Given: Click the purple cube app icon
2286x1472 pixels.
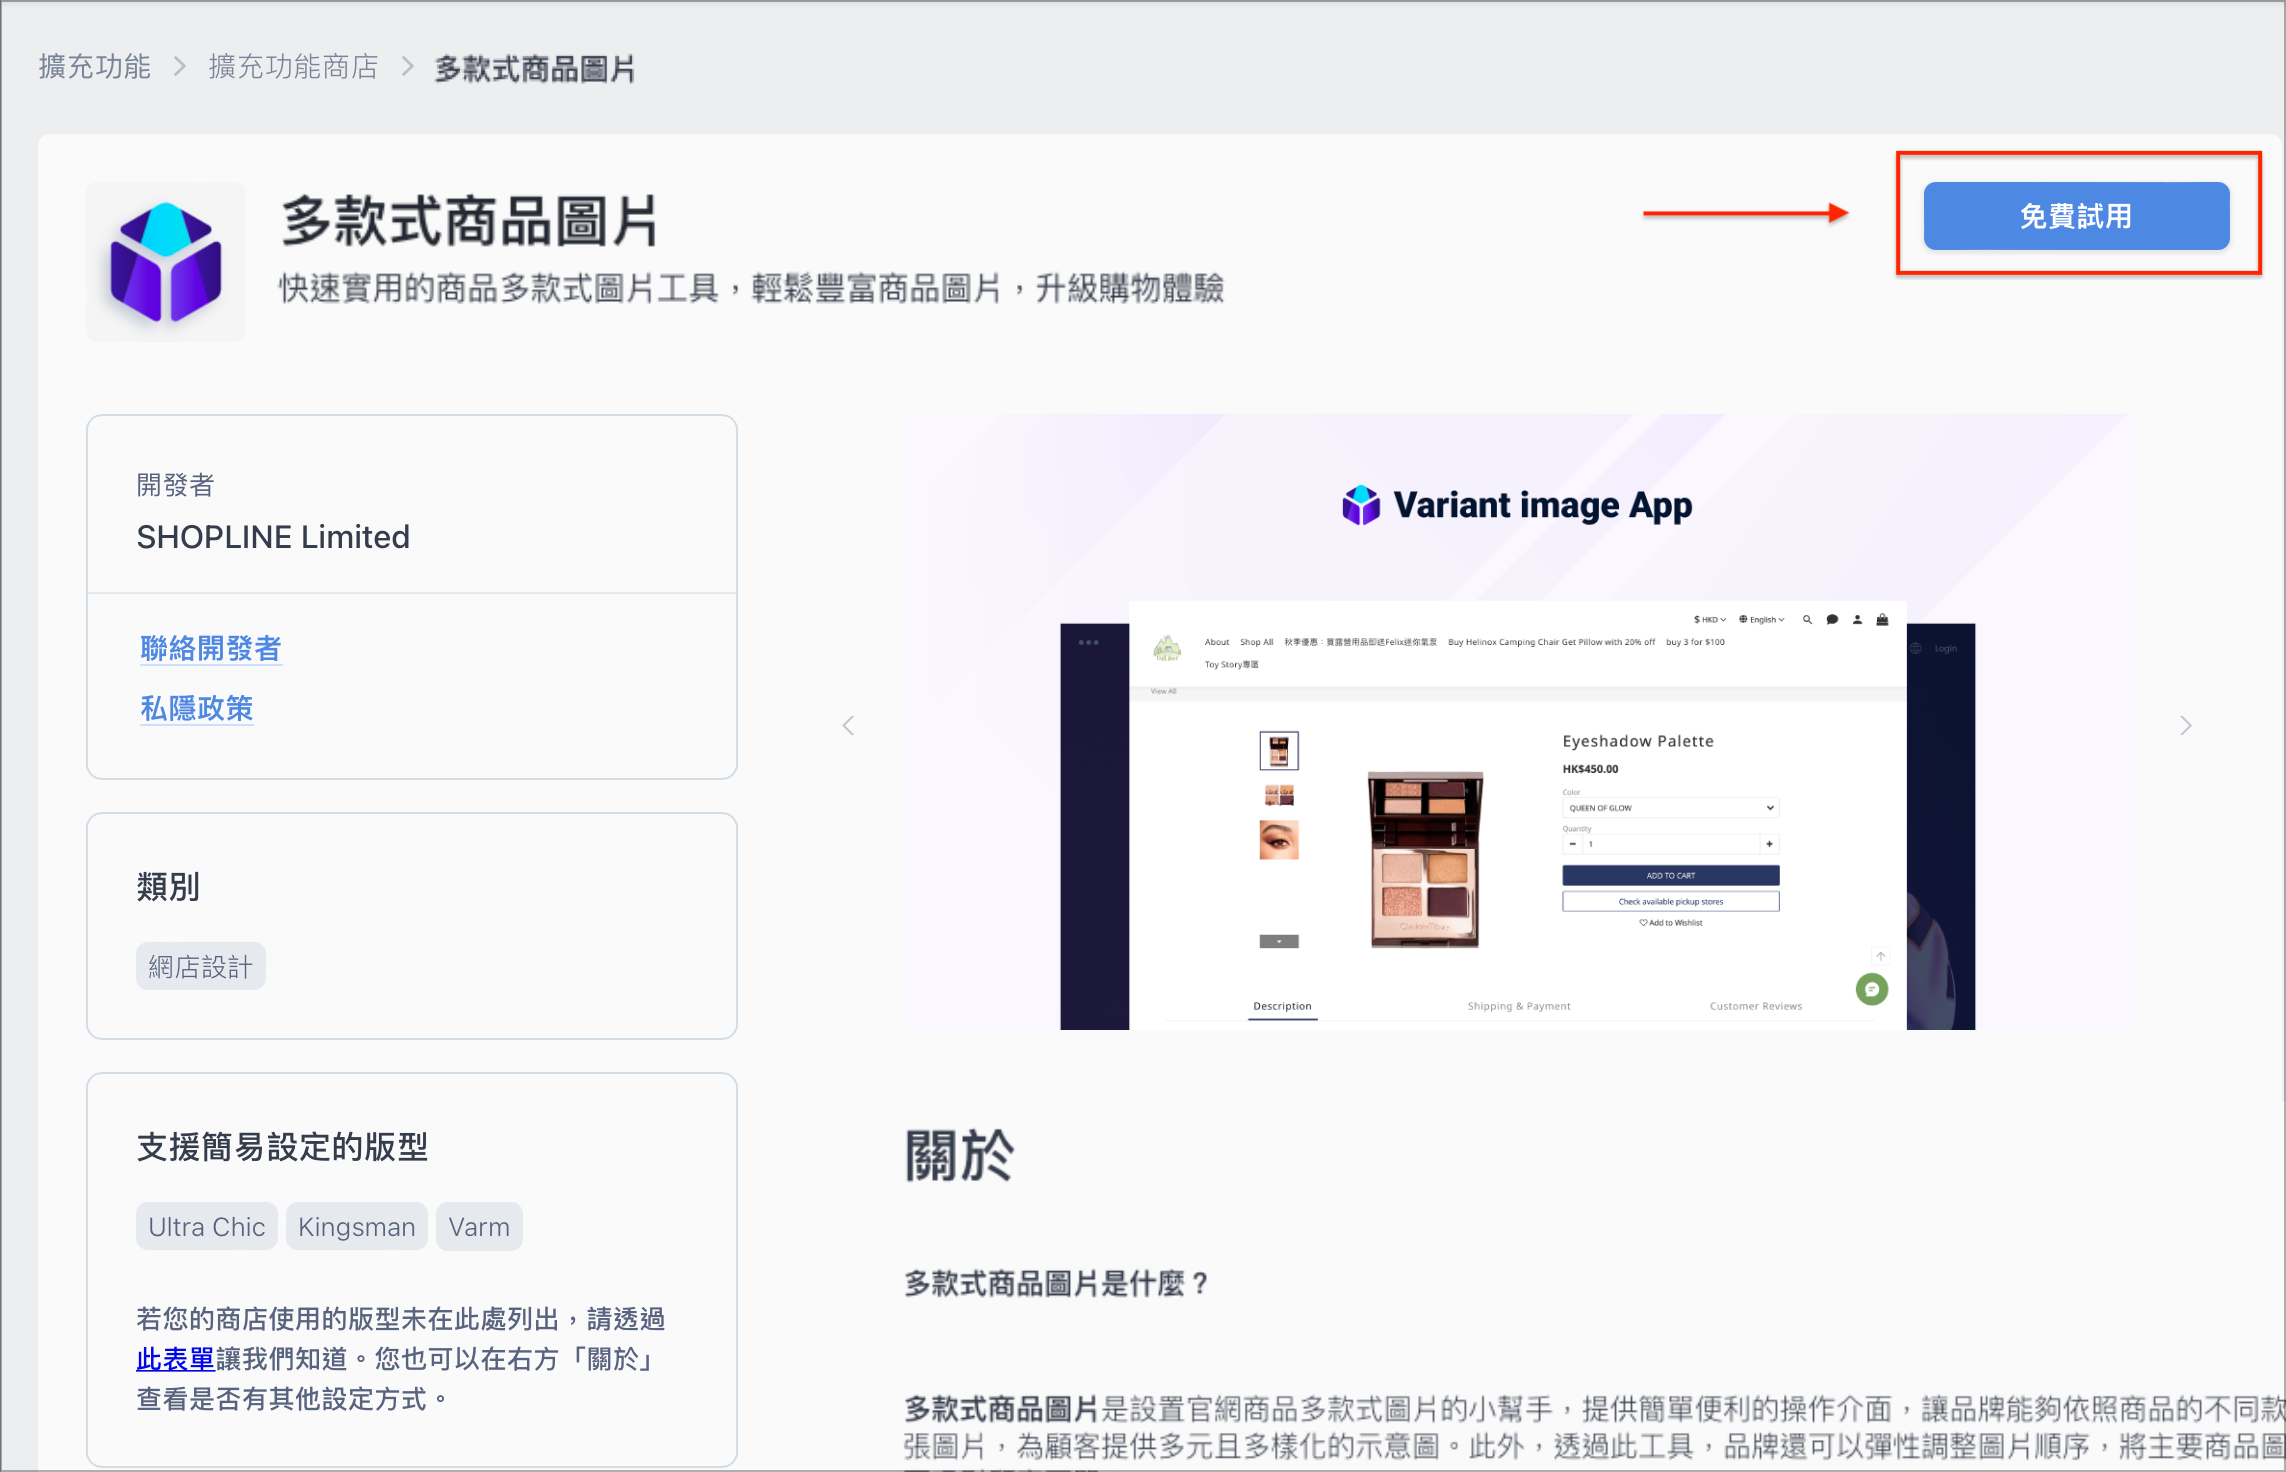Looking at the screenshot, I should [166, 262].
